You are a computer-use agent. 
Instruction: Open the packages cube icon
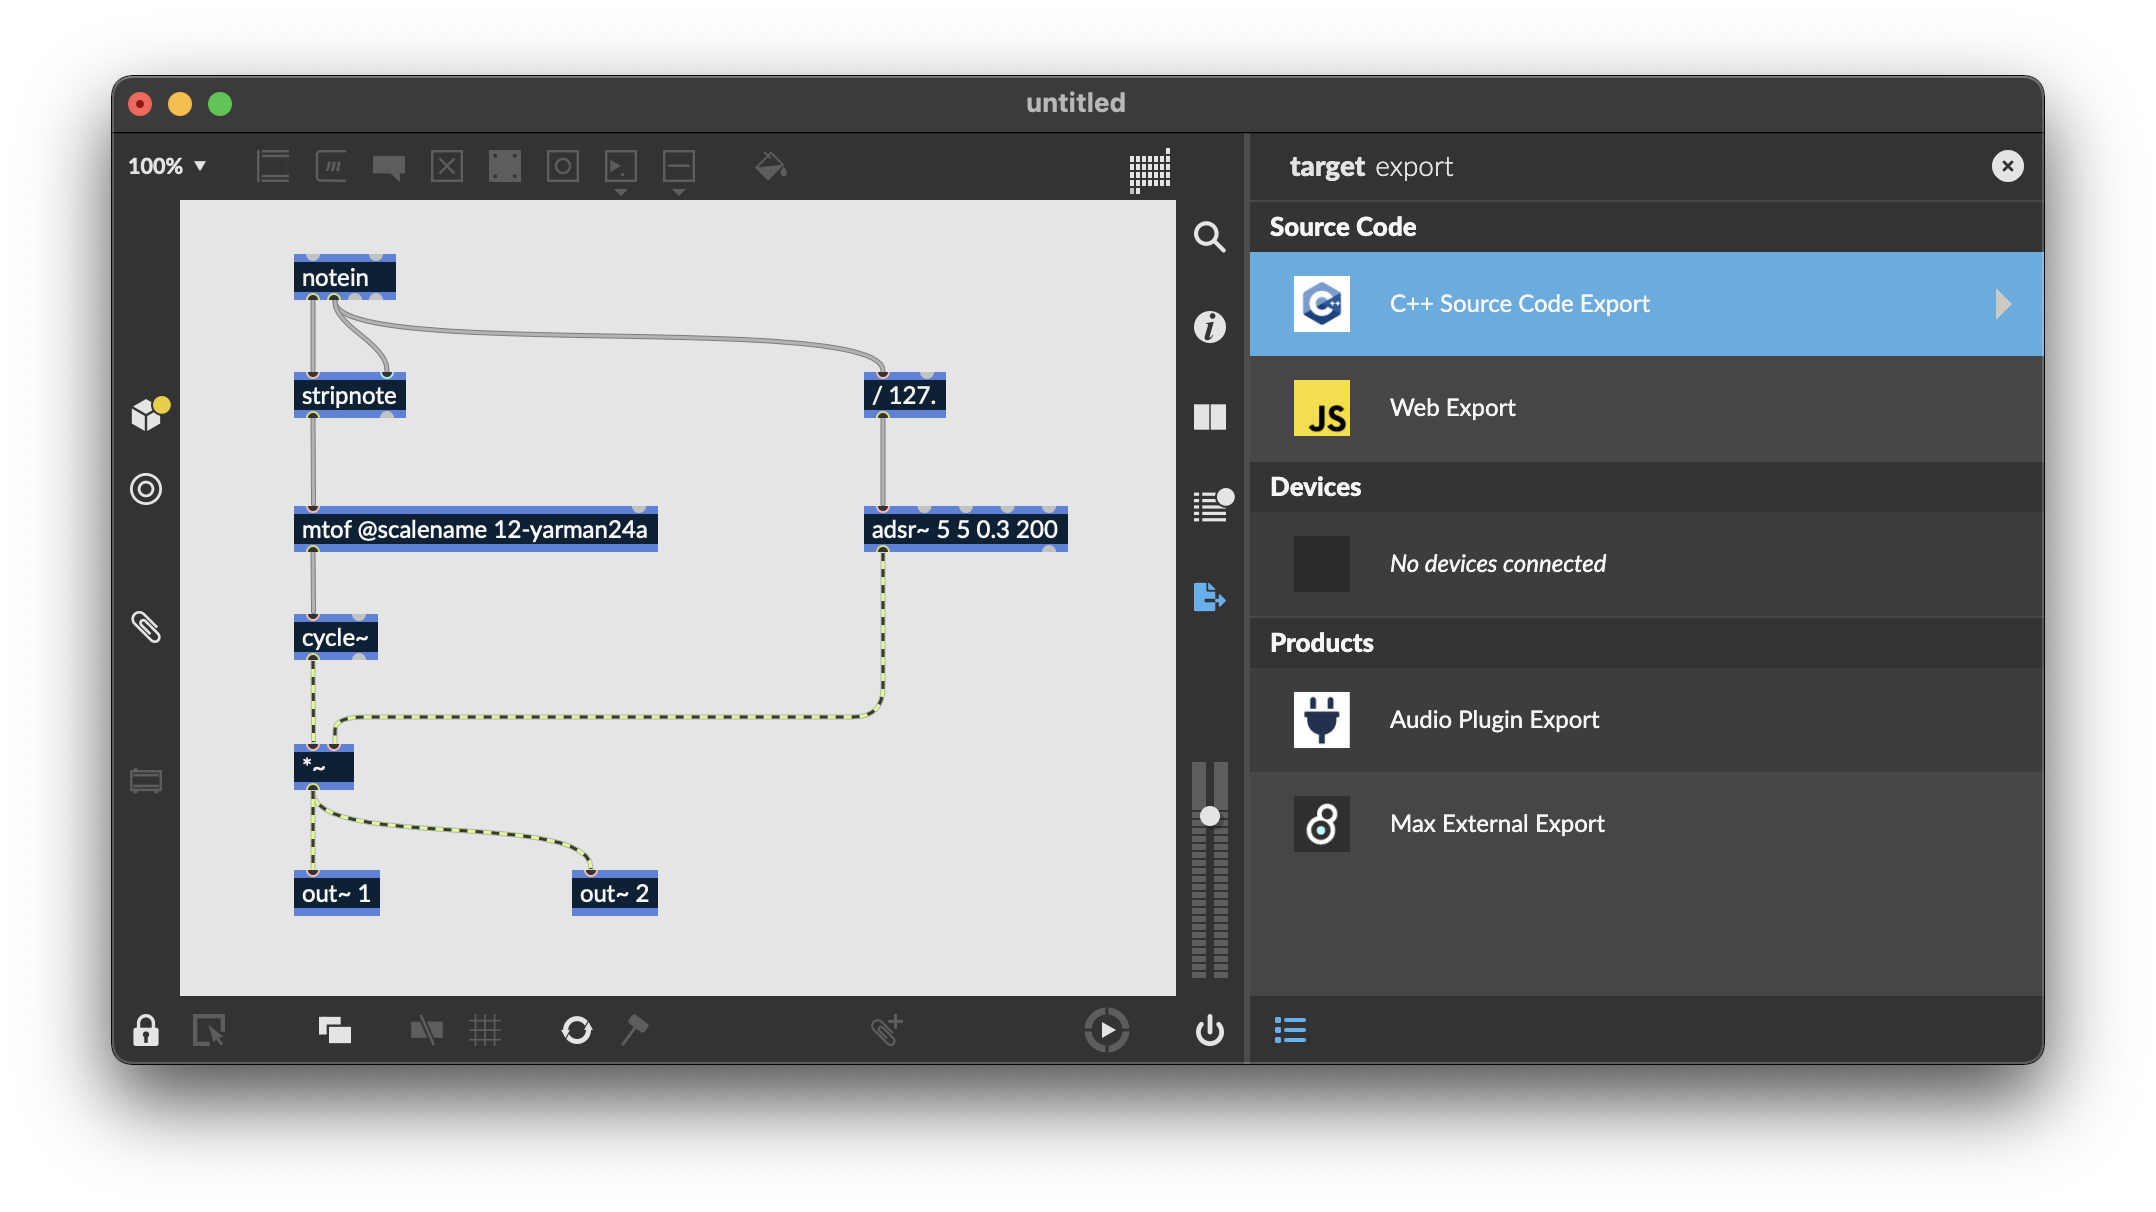click(148, 413)
